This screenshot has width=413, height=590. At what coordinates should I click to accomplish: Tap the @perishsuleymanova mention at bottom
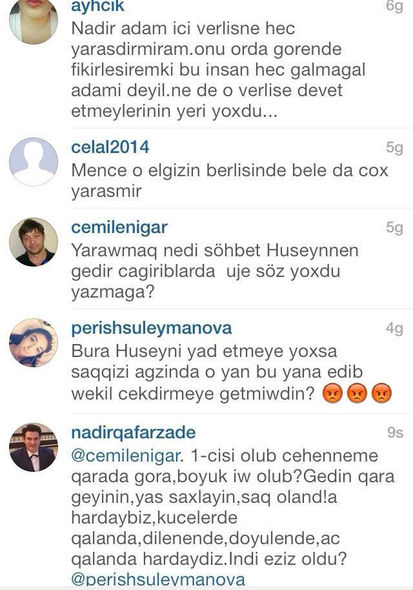(158, 579)
